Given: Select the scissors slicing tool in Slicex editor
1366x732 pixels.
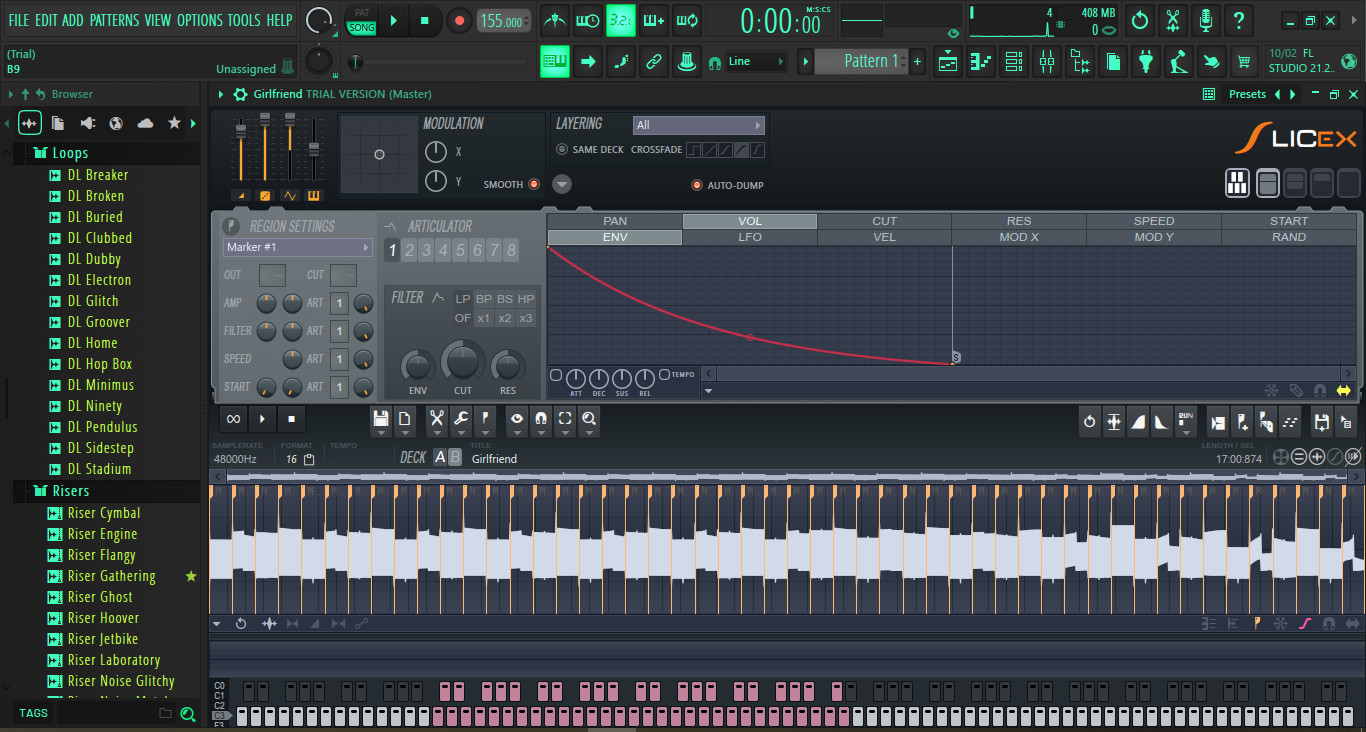Looking at the screenshot, I should 436,418.
